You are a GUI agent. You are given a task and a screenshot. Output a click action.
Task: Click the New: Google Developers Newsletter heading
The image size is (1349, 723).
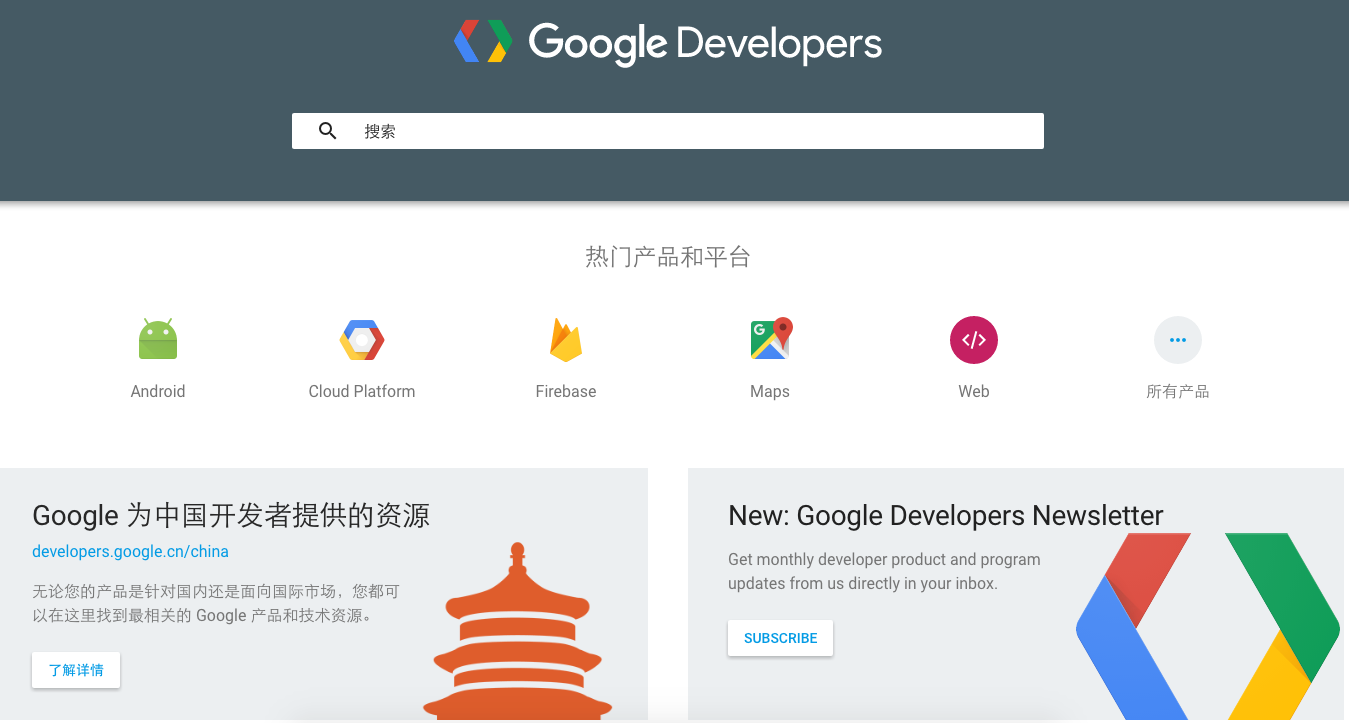946,516
